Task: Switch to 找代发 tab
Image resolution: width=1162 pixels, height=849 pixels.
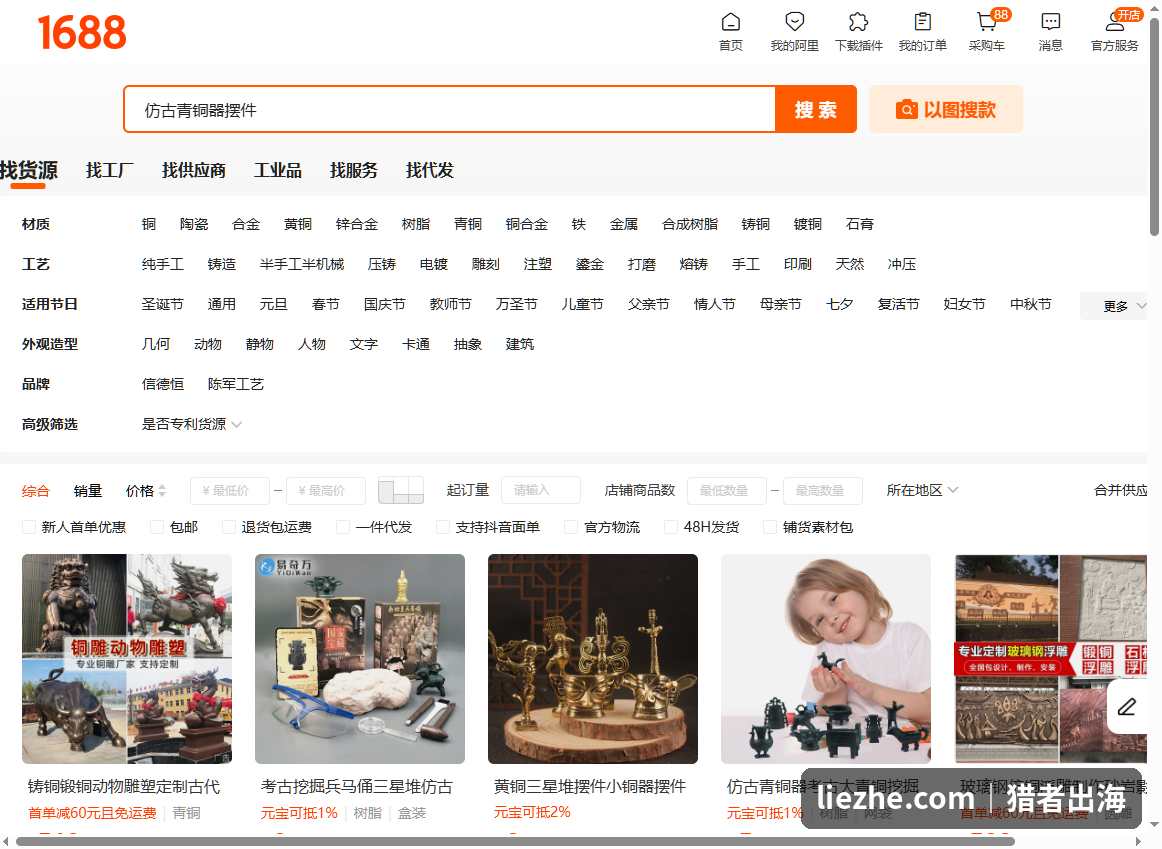Action: coord(430,170)
